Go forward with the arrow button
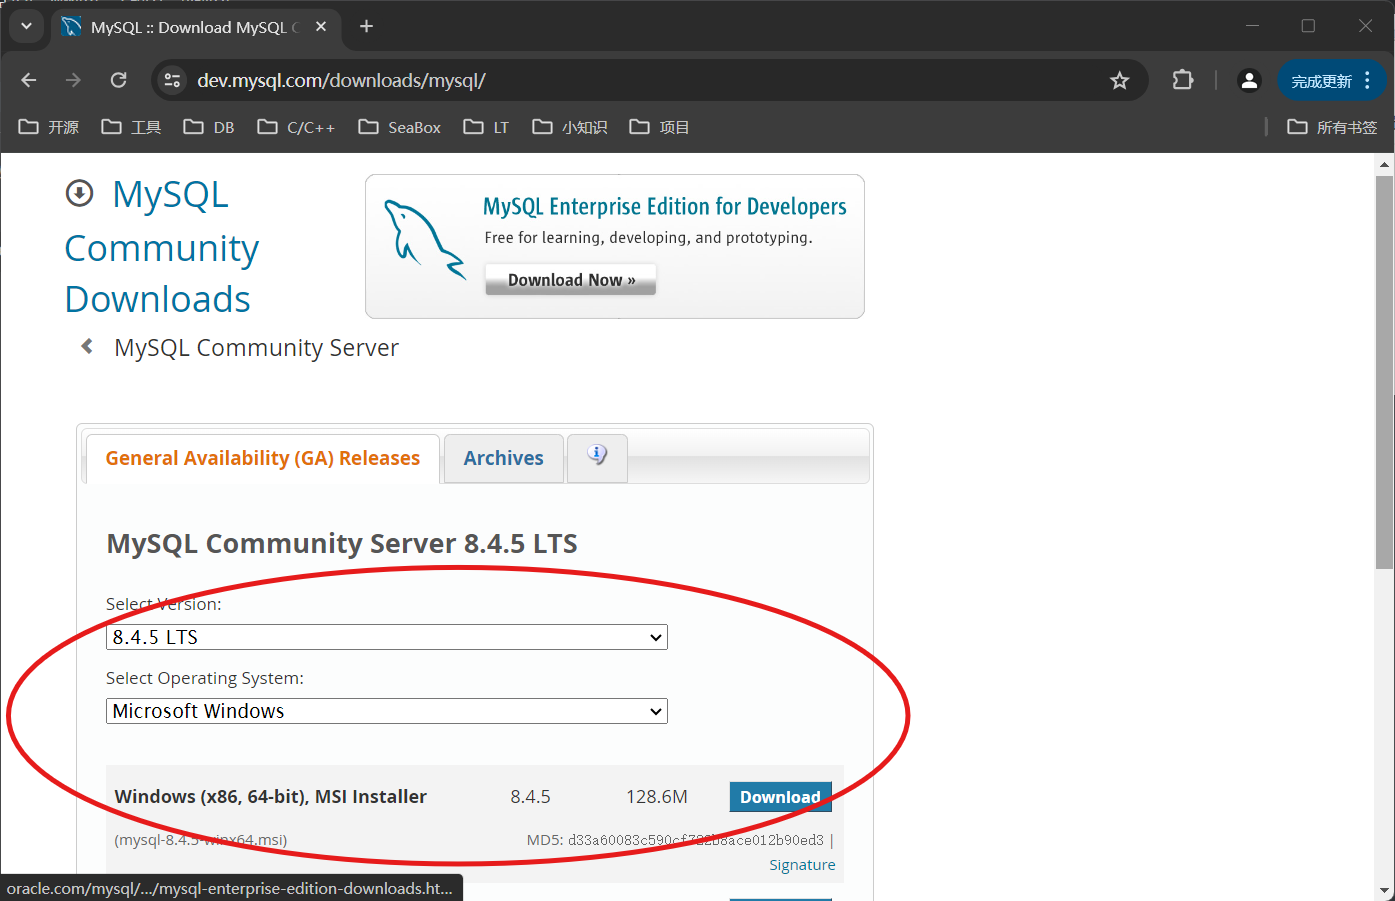The image size is (1395, 901). point(73,80)
